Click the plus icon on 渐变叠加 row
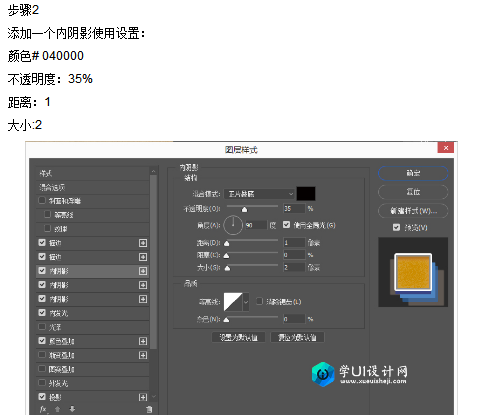Image resolution: width=486 pixels, height=415 pixels. click(143, 355)
